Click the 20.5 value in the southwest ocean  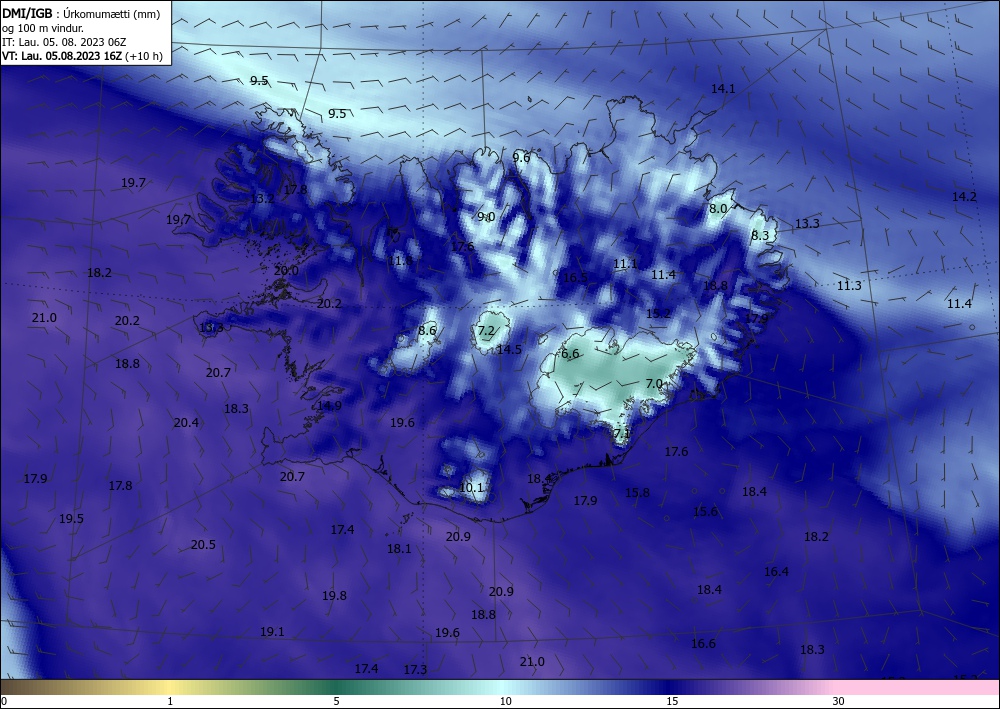click(203, 545)
